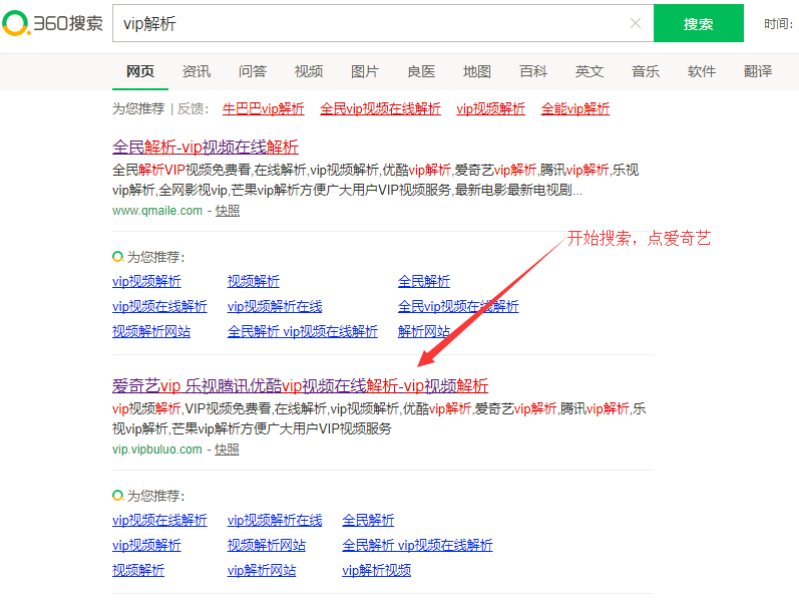Open 快照 for the qmaile.com result
The height and width of the screenshot is (600, 799).
(227, 211)
